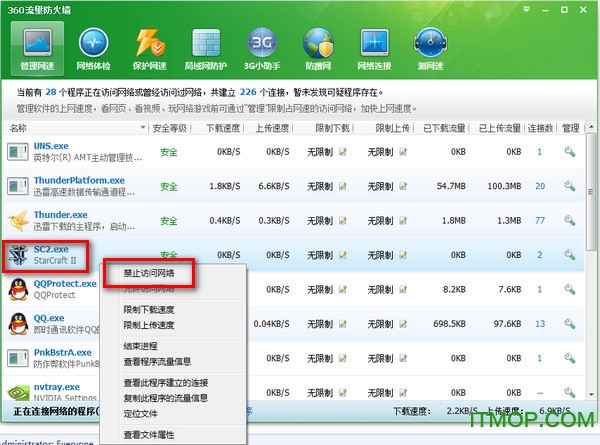This screenshot has height=445, width=600.
Task: Open the 防蹭网 globe shield icon
Action: click(x=318, y=48)
